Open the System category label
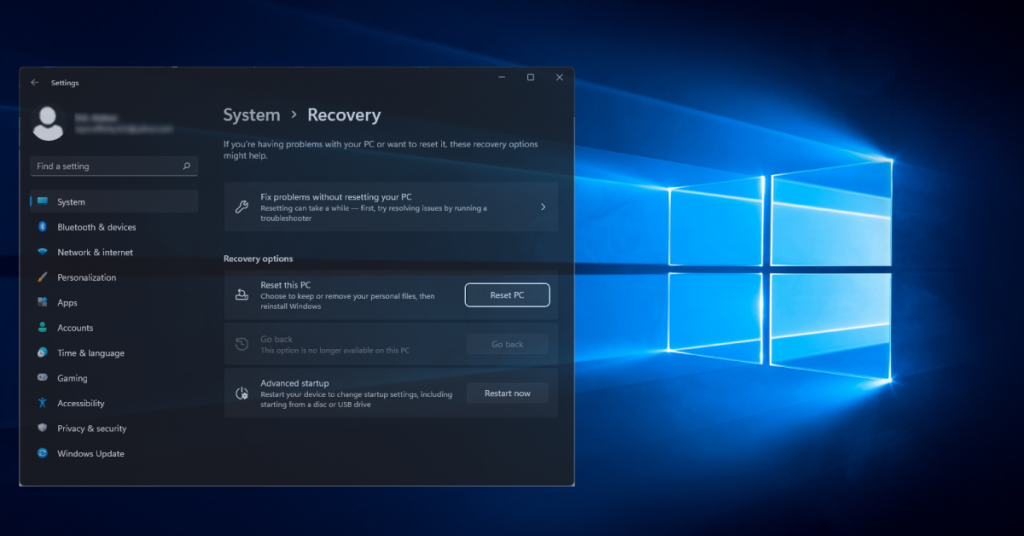 click(x=71, y=202)
